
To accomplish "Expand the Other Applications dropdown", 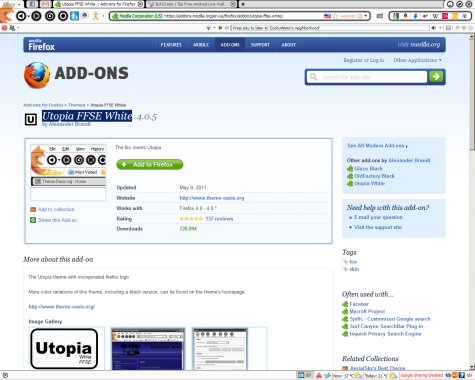I will [417, 60].
